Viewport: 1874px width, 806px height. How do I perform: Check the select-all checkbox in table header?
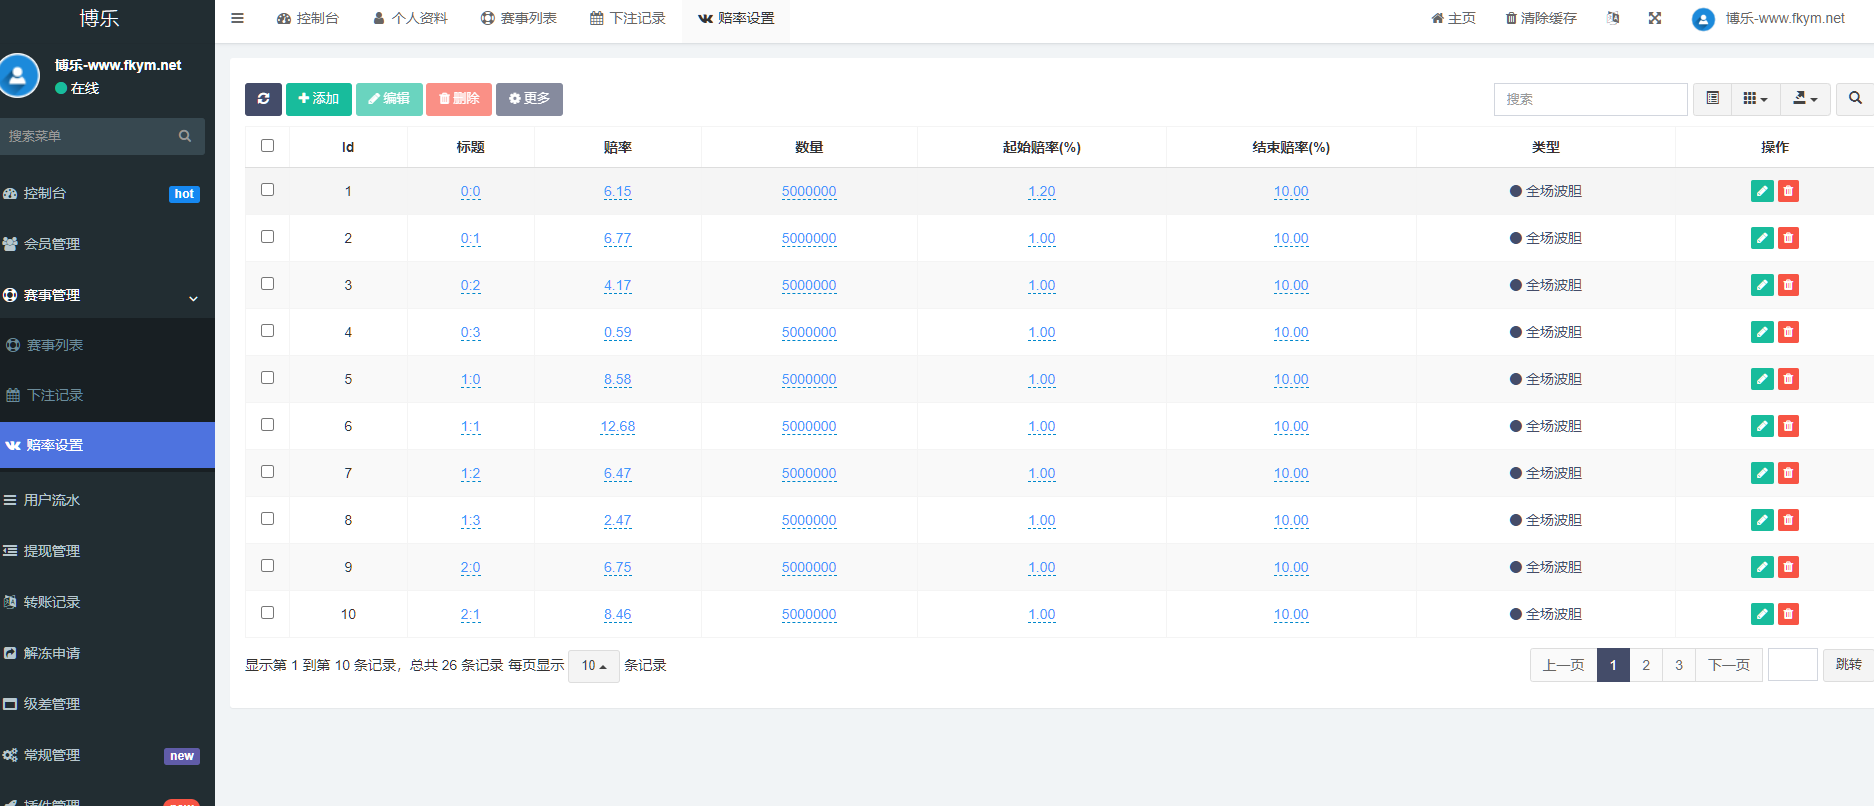[267, 146]
